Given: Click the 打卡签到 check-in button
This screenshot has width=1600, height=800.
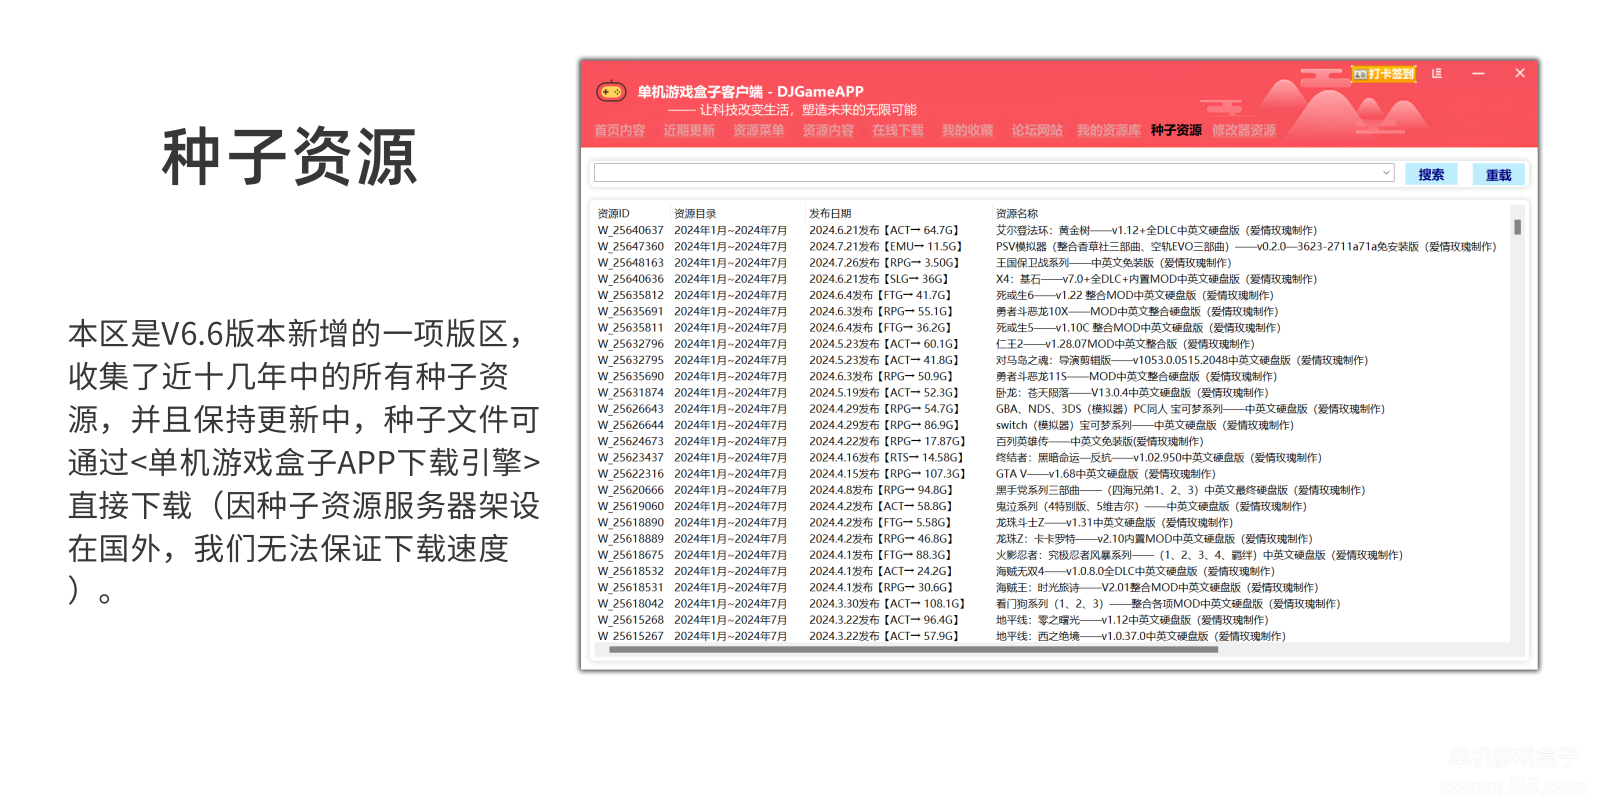Looking at the screenshot, I should tap(1384, 74).
